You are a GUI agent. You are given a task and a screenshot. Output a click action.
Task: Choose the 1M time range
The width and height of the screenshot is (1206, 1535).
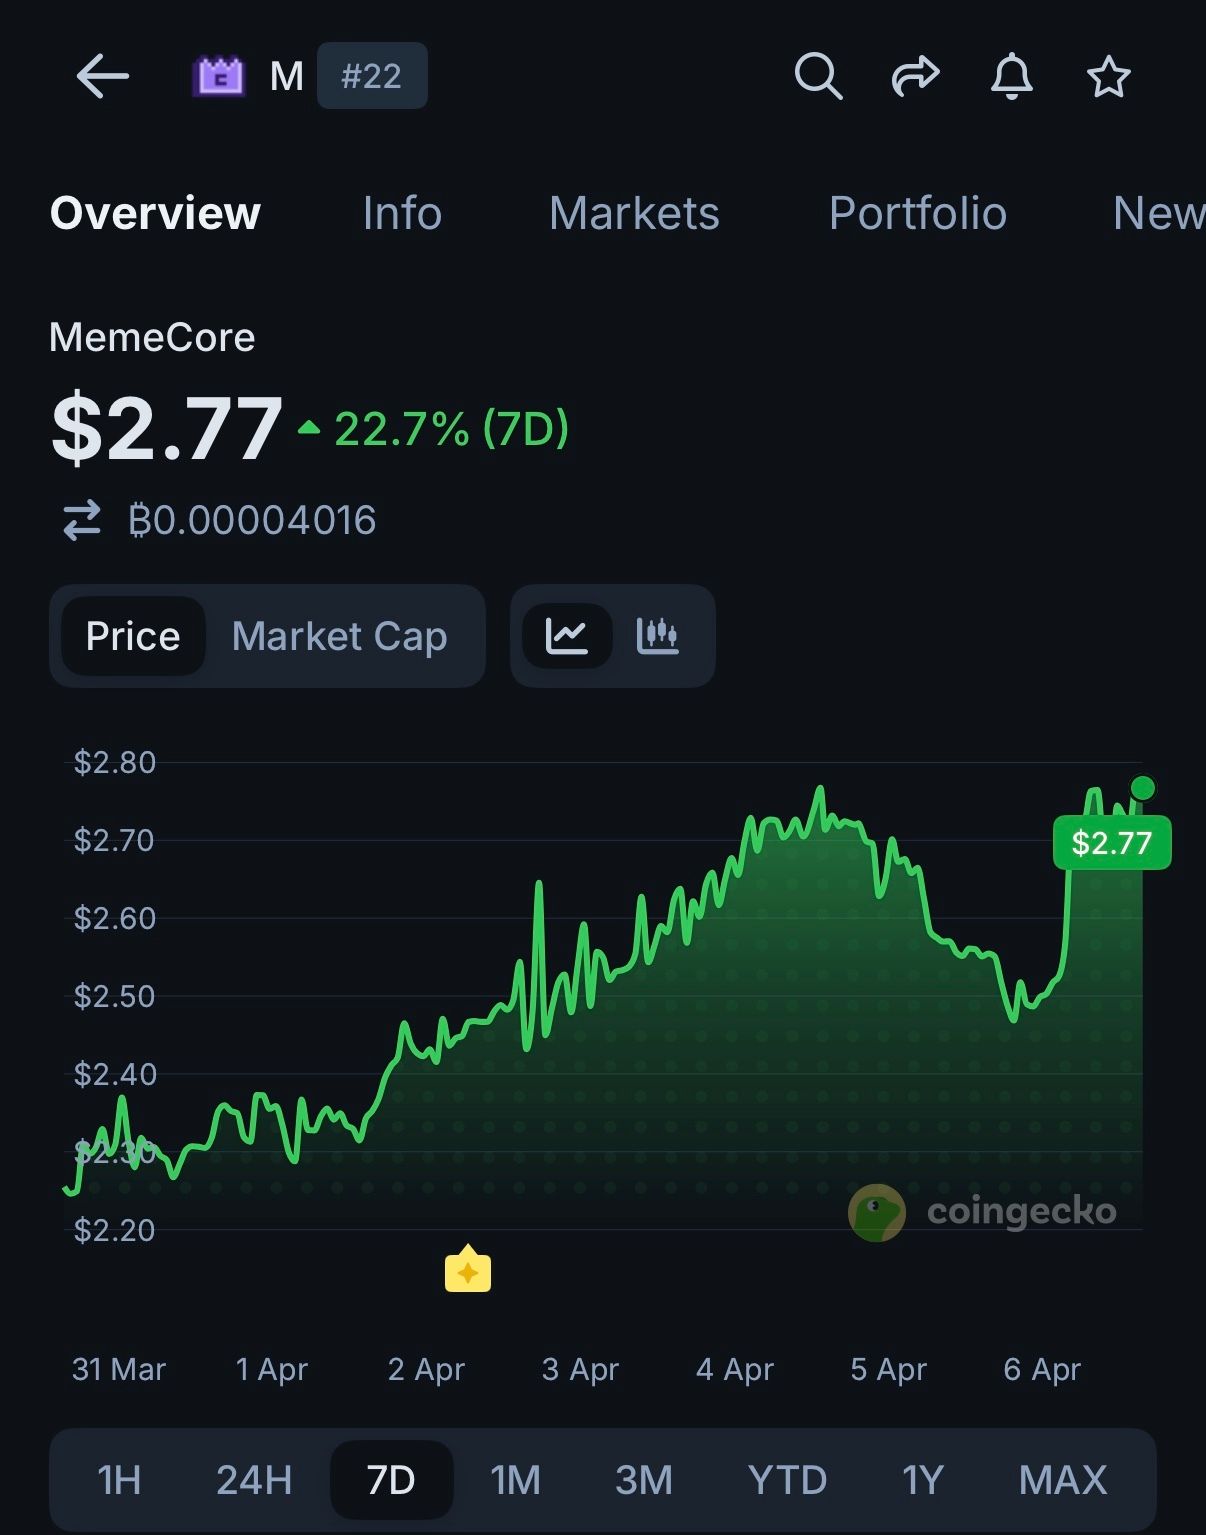tap(515, 1480)
